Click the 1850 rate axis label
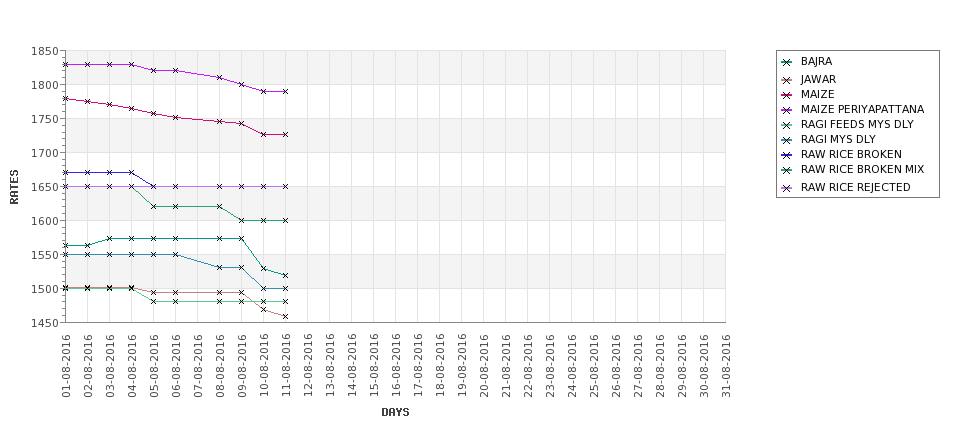Image resolution: width=975 pixels, height=429 pixels. [44, 52]
